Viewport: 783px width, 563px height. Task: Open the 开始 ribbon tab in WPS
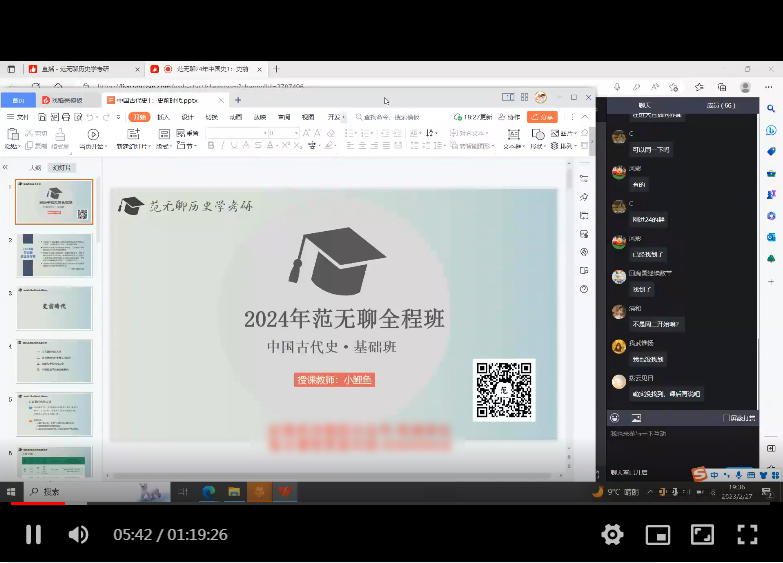coord(139,117)
